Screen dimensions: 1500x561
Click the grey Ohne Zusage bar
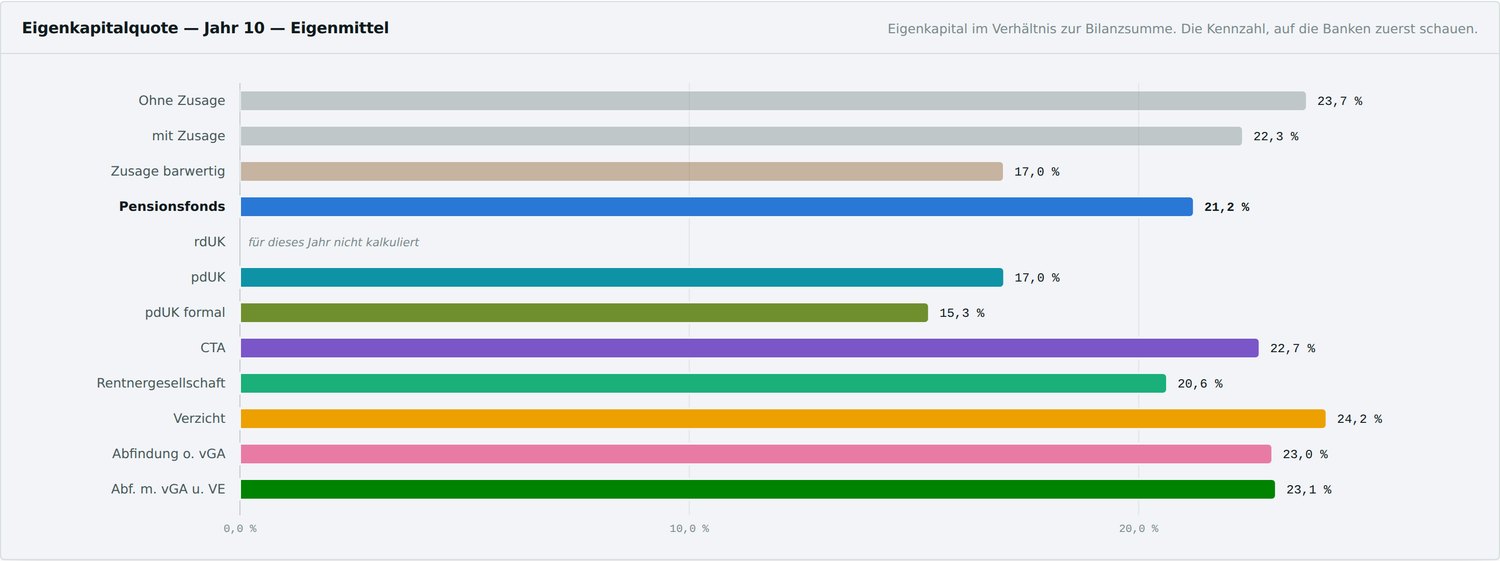pos(773,101)
